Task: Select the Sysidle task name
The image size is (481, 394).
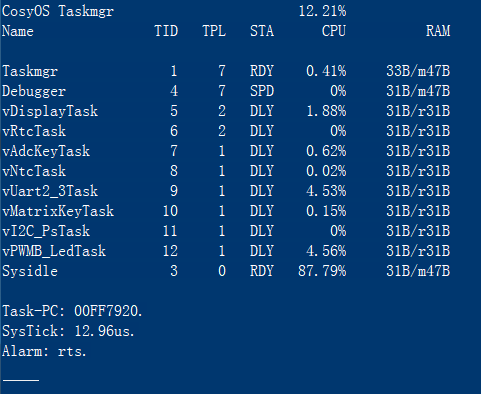Action: pos(30,272)
